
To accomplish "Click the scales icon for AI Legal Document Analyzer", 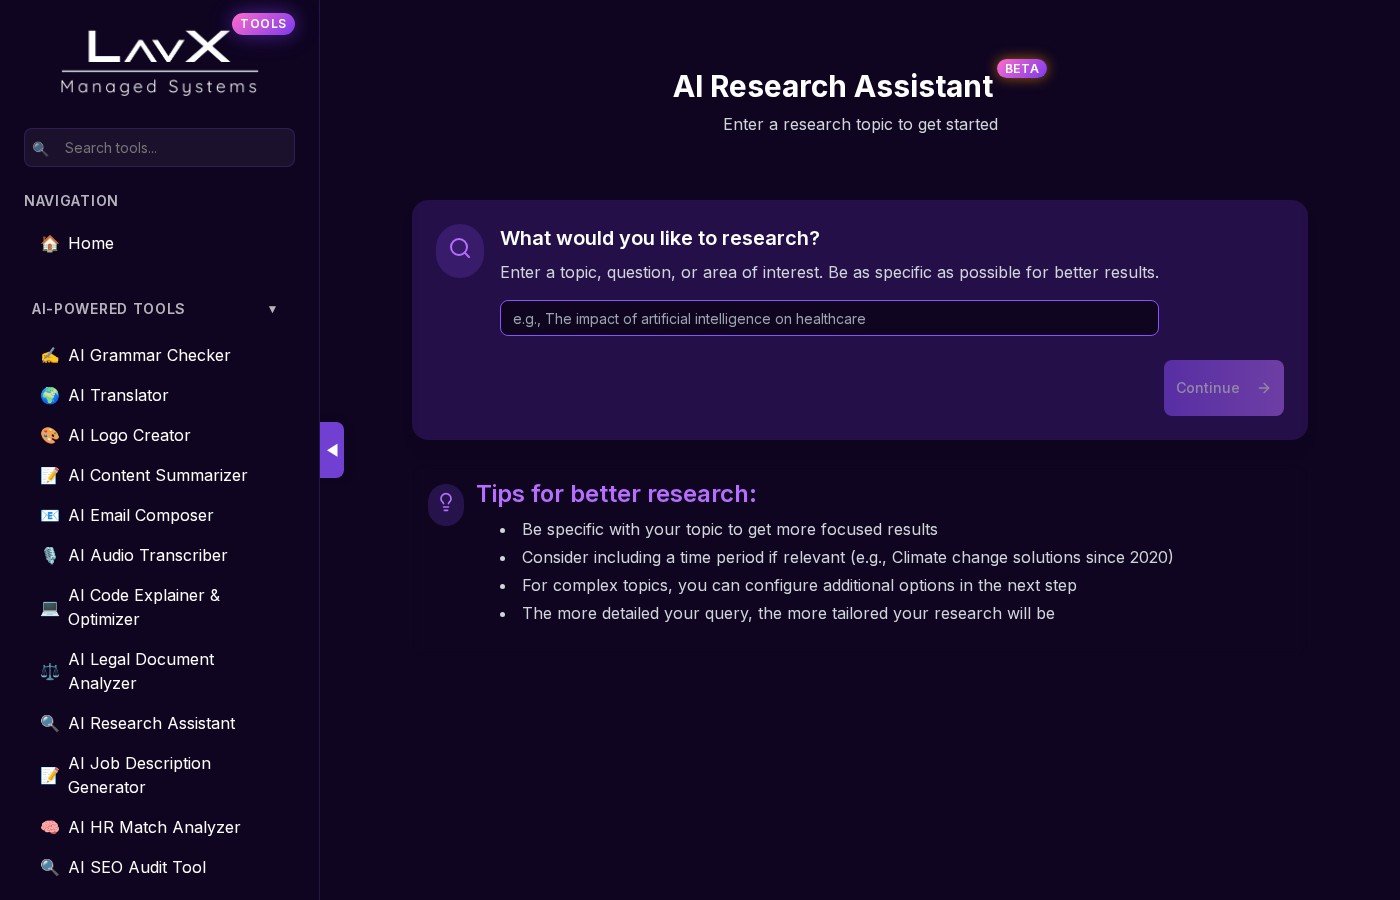I will [x=49, y=671].
